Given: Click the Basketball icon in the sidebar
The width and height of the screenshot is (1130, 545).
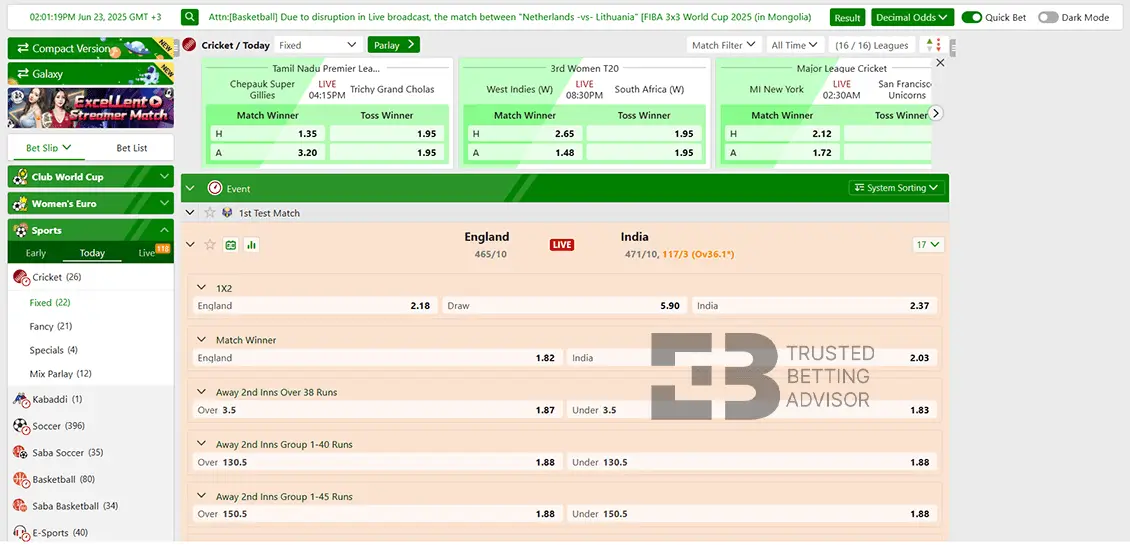Looking at the screenshot, I should (x=21, y=479).
